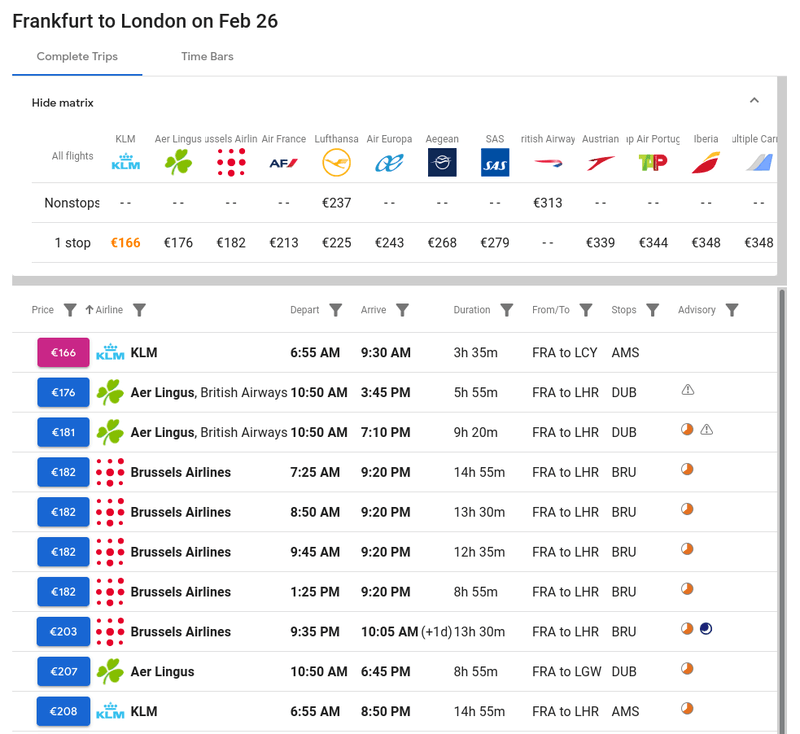Click warning triangle on €176 Aer Lingus flight

pos(687,390)
